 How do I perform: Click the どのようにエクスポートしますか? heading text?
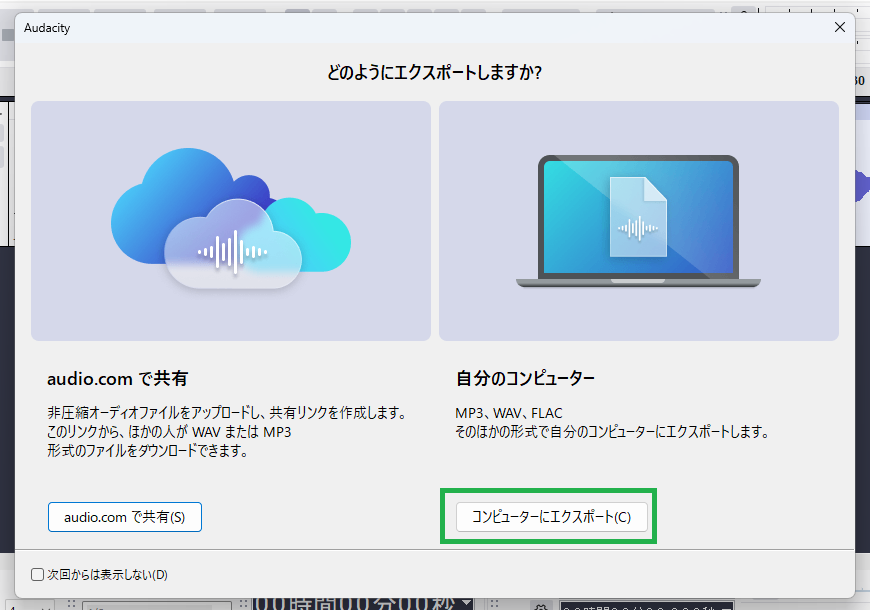[x=441, y=72]
